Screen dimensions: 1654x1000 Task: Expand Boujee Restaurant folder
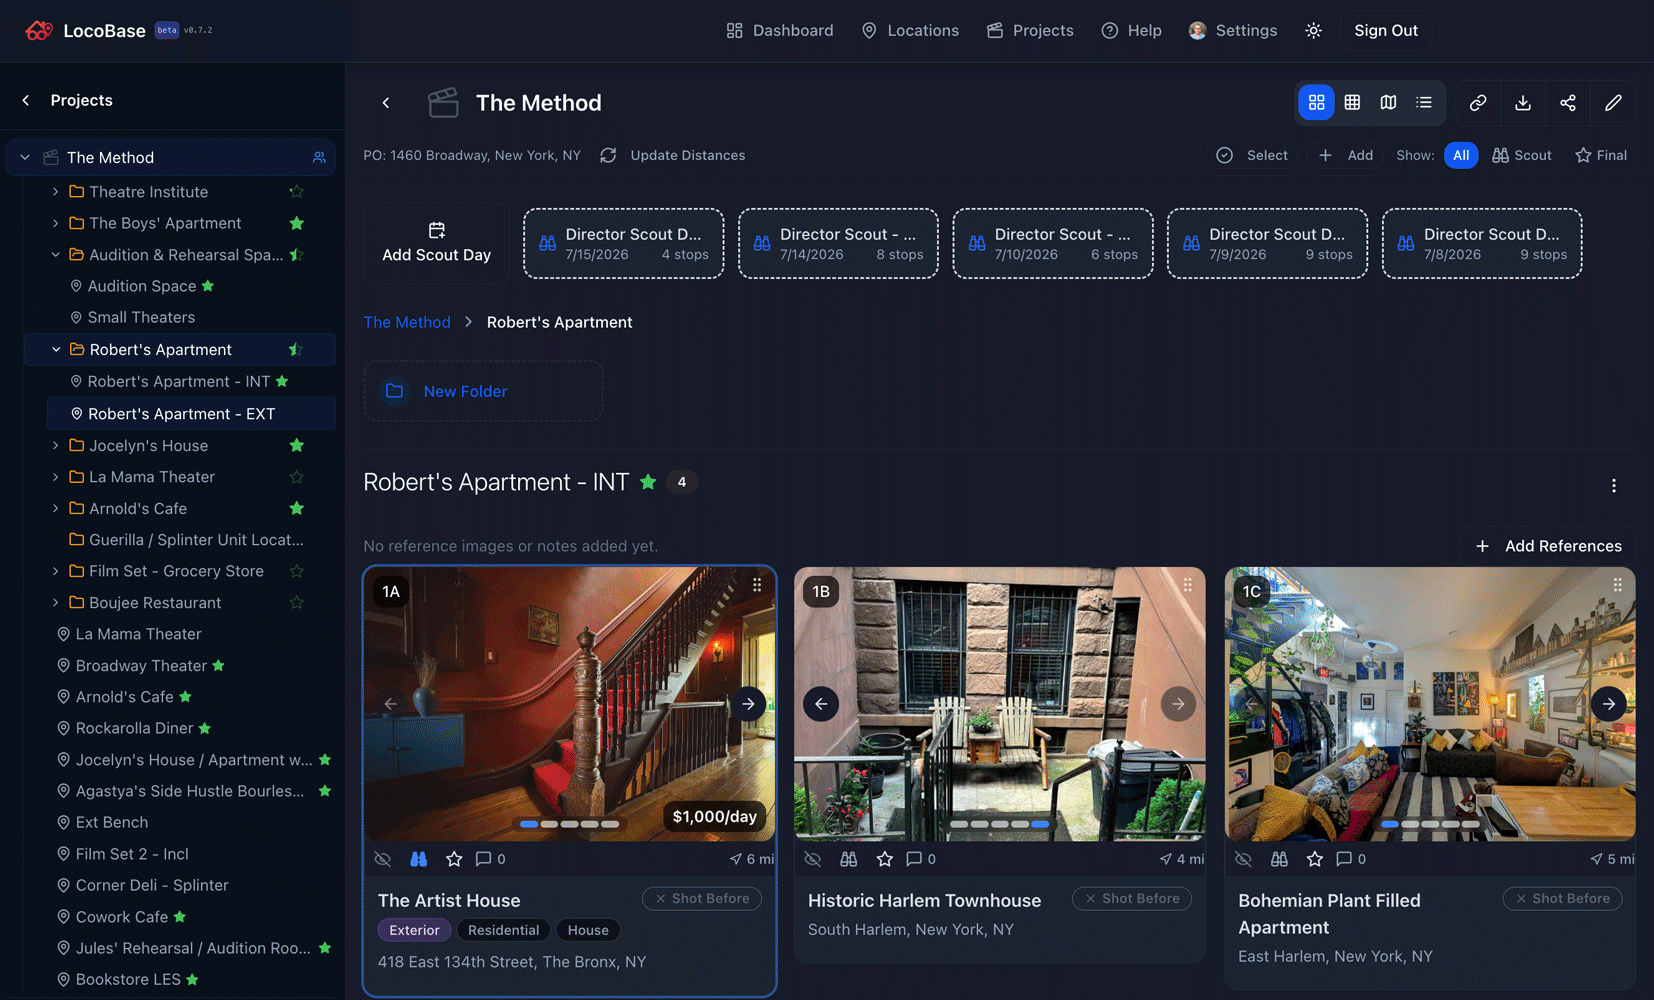point(55,603)
